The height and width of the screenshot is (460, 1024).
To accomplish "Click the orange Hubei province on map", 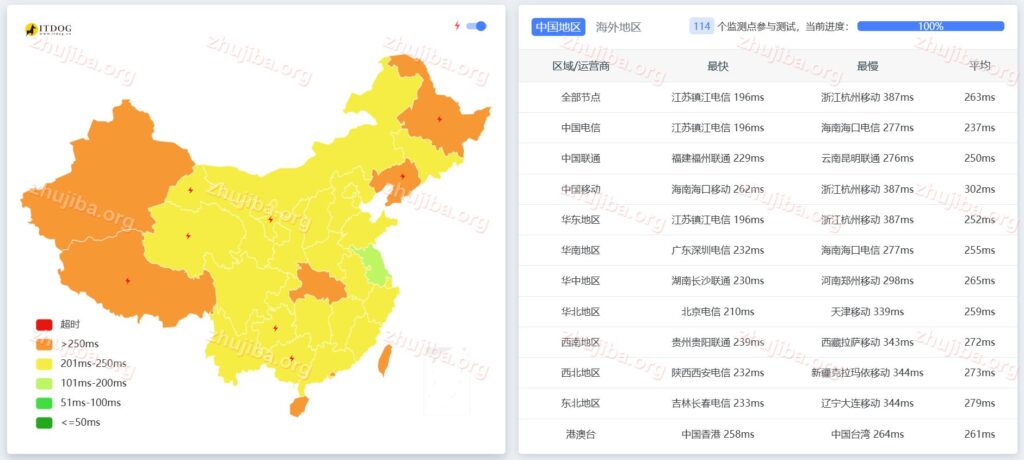I will point(318,284).
